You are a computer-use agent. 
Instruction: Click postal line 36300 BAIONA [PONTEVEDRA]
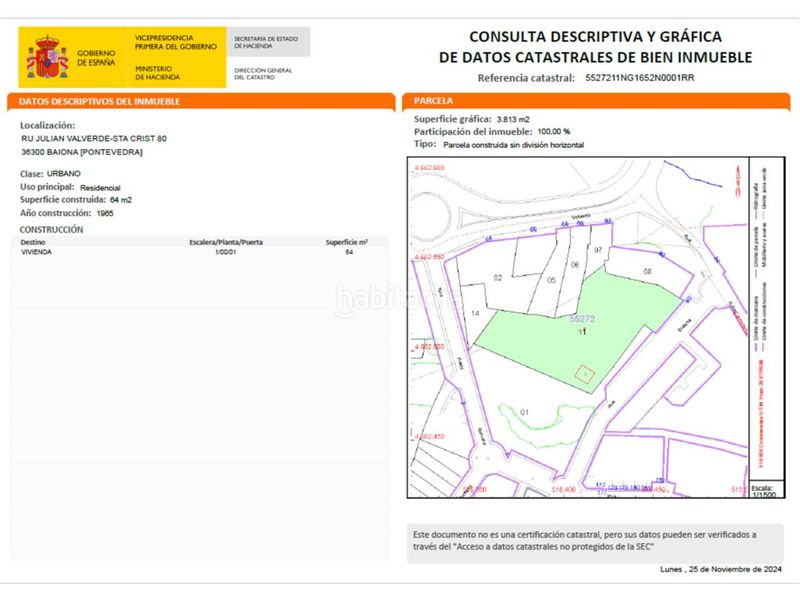[x=82, y=152]
